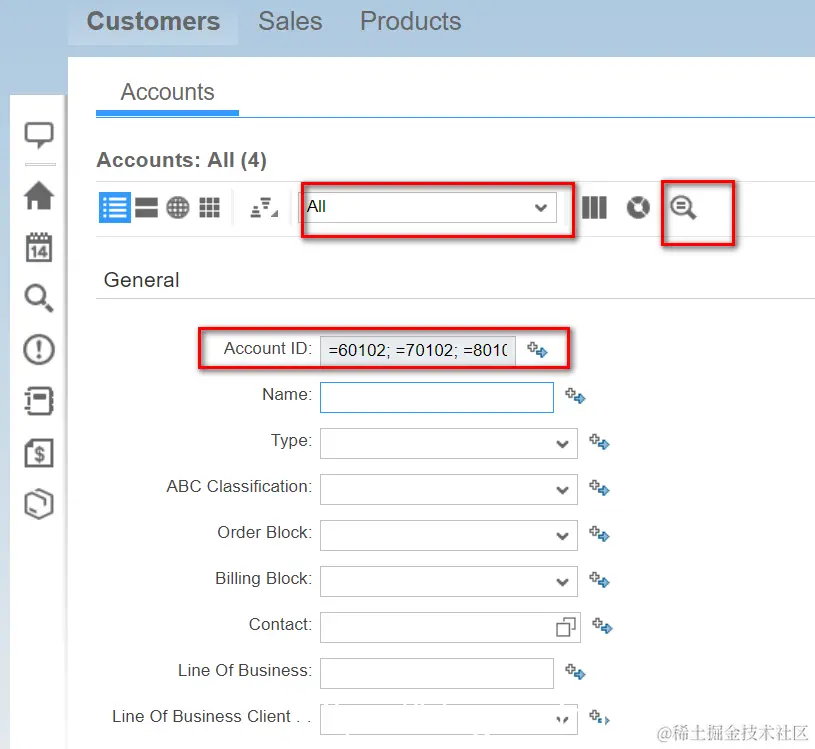Screen dimensions: 815x749
Task: Click the Account ID input field
Action: click(x=418, y=351)
